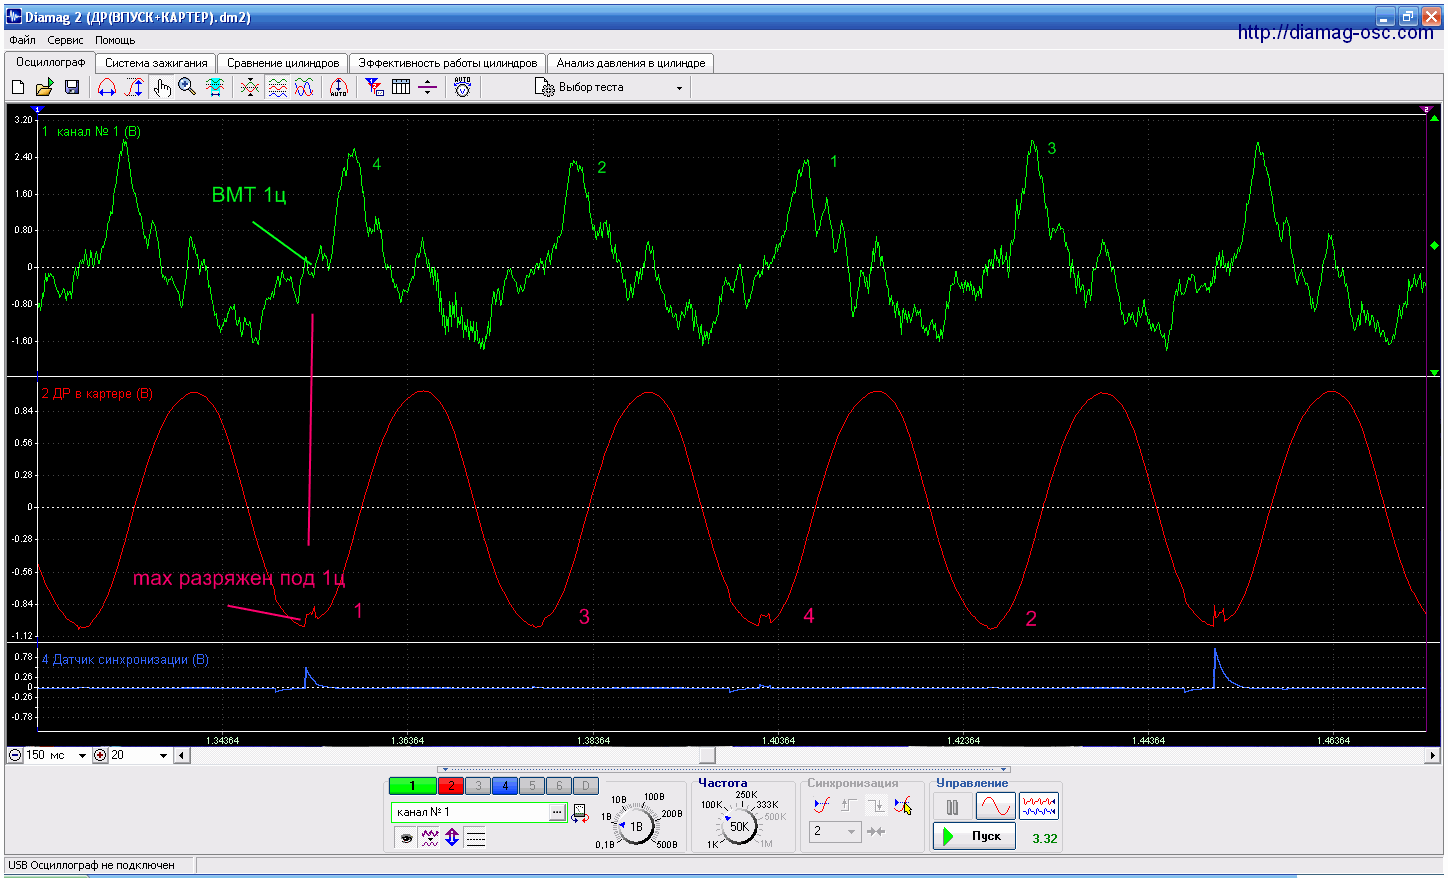Click the rising-edge step trigger icon
Image resolution: width=1448 pixels, height=878 pixels.
(848, 805)
